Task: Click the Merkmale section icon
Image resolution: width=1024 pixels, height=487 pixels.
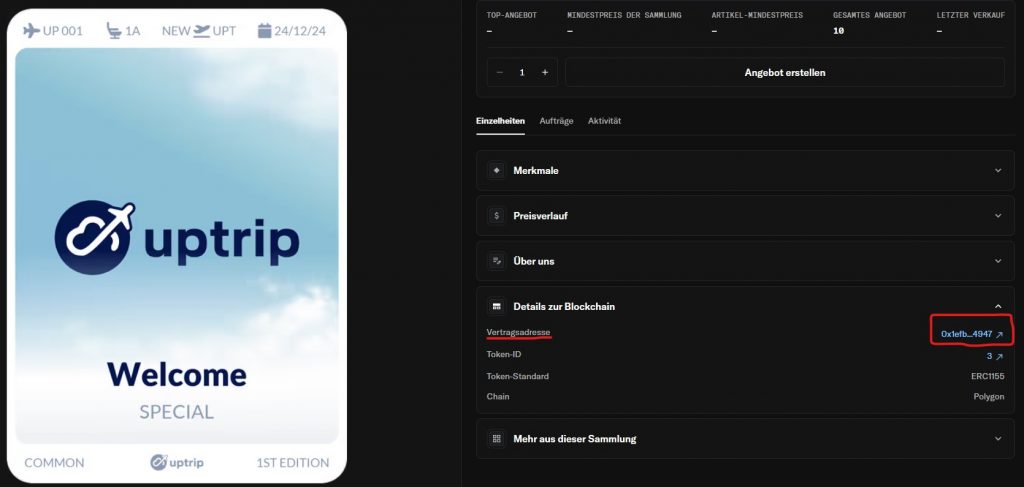Action: pyautogui.click(x=496, y=170)
